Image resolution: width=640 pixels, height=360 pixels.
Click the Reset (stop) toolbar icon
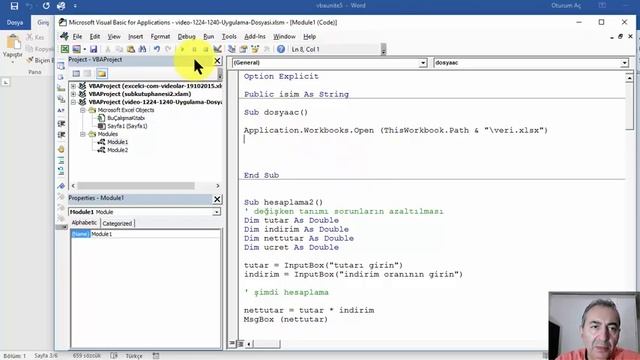(x=206, y=49)
